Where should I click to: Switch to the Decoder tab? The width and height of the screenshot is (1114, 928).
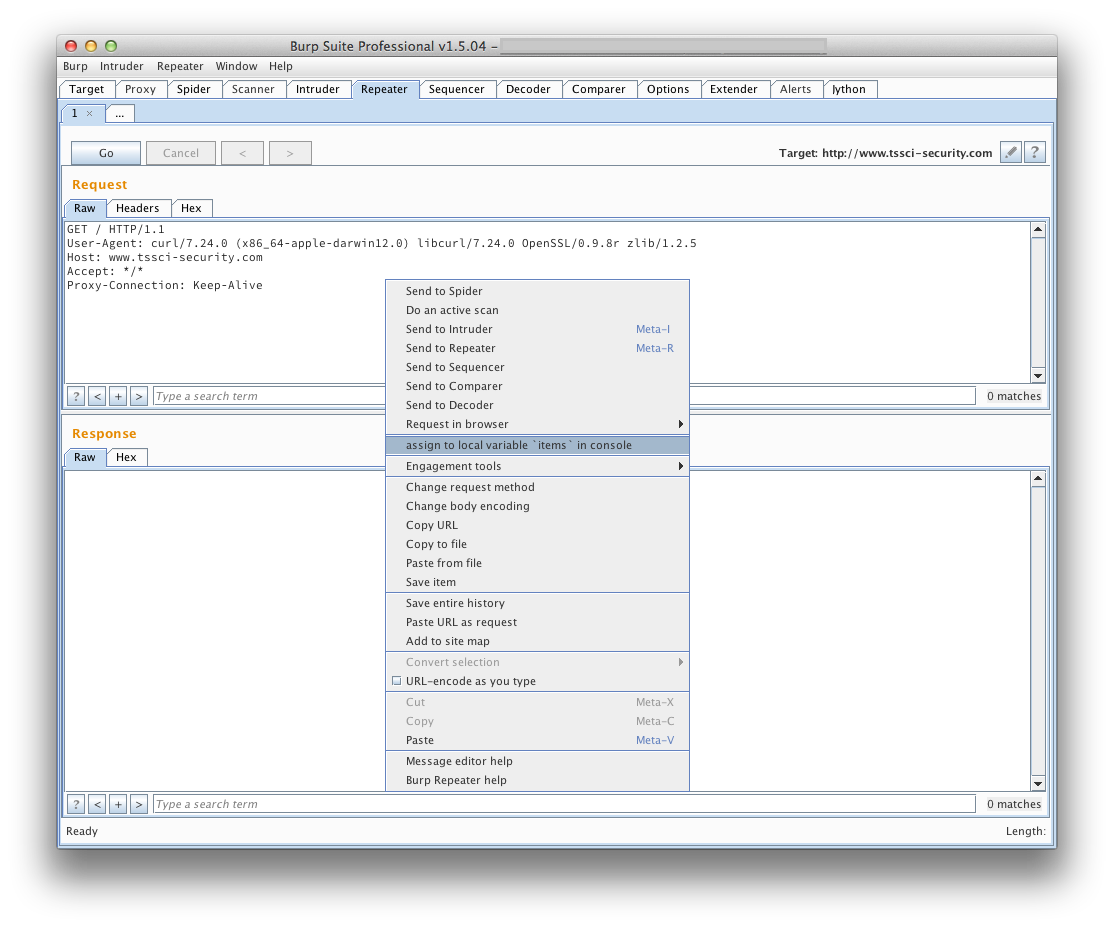[x=528, y=89]
